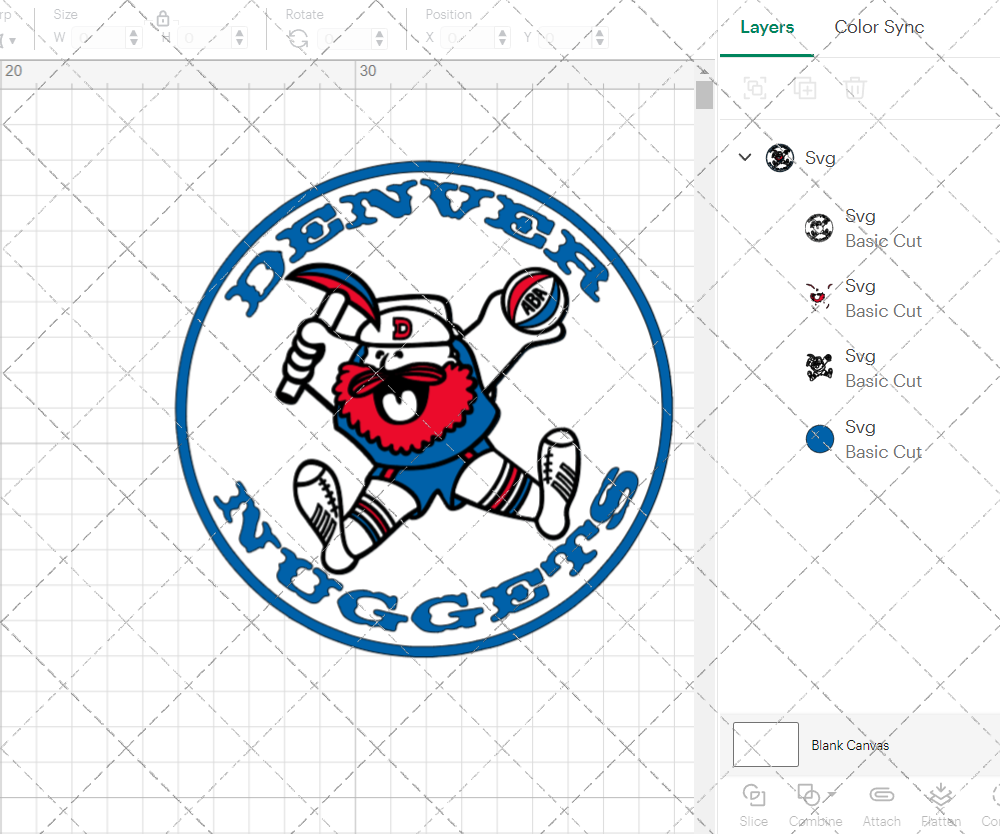Click the Attach tool
This screenshot has width=1000, height=834.
click(881, 805)
